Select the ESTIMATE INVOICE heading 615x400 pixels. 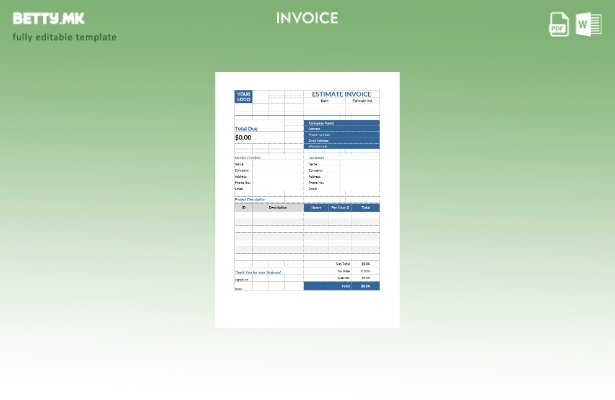[341, 94]
